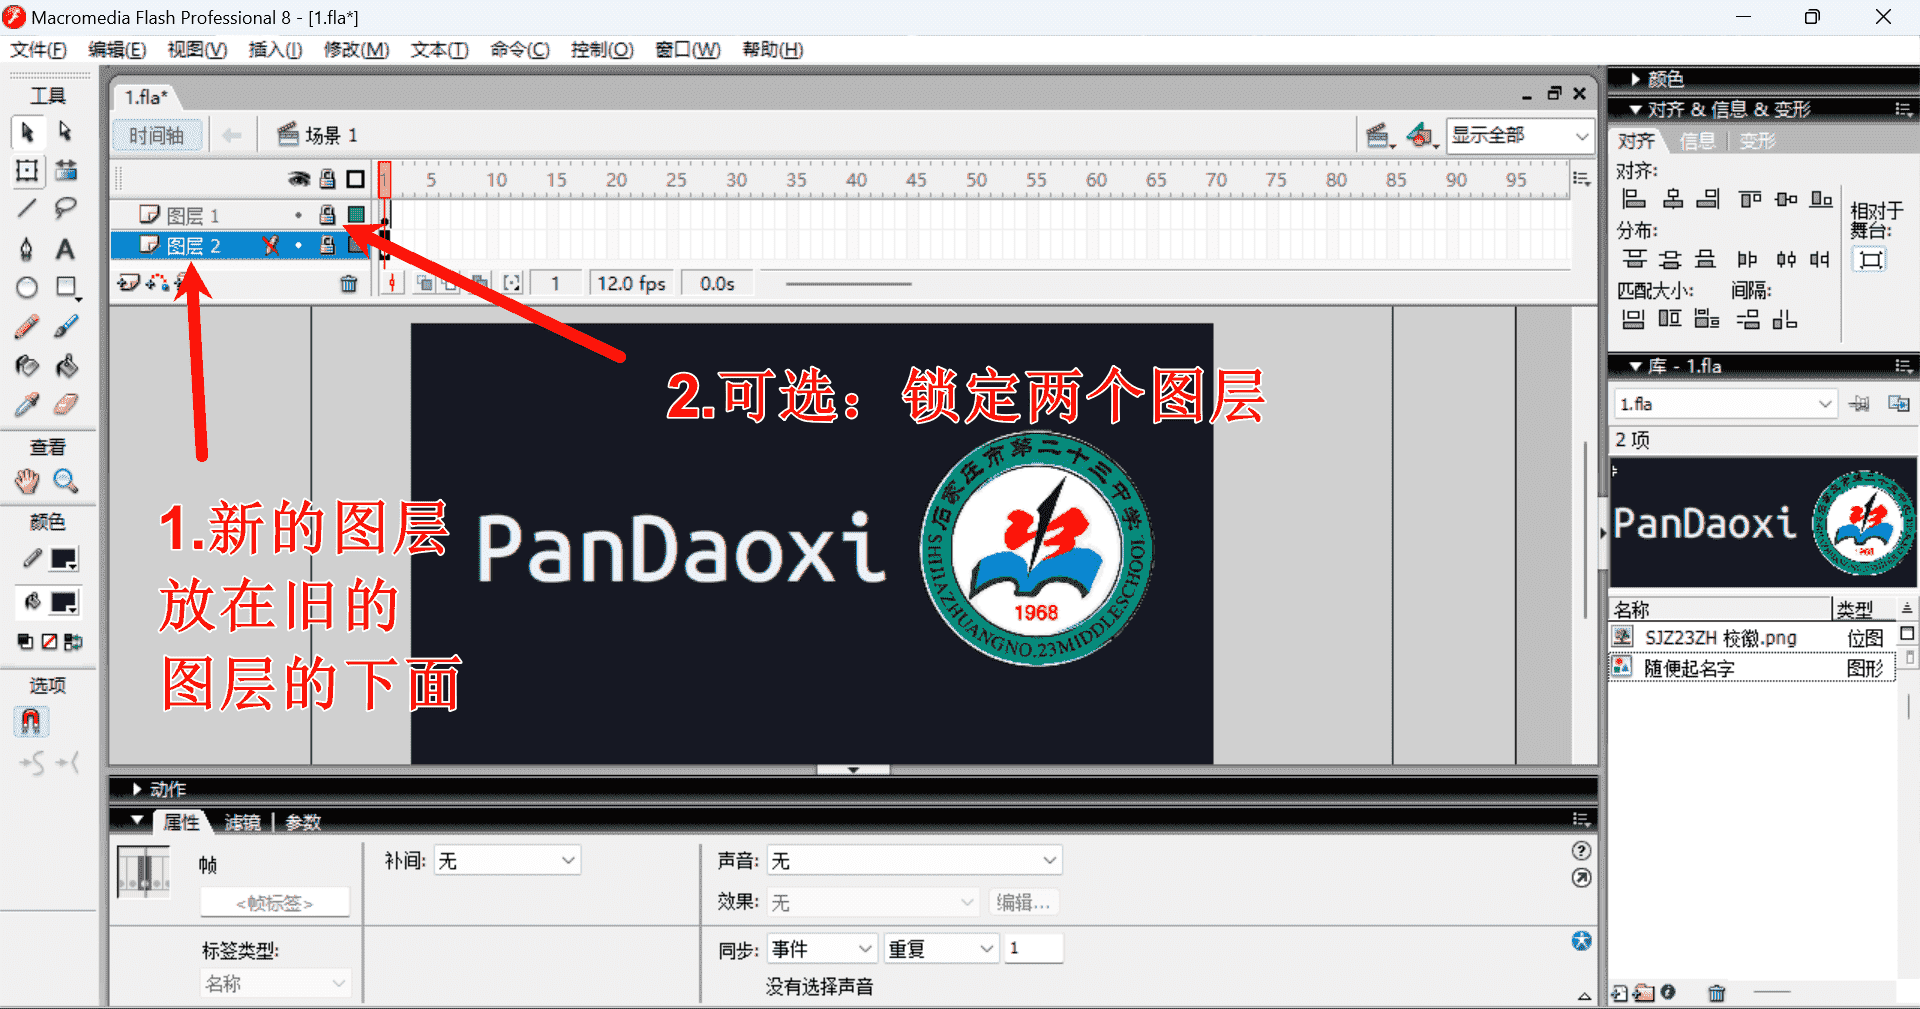
Task: Click the 时间轴 timeline button
Action: (x=156, y=136)
